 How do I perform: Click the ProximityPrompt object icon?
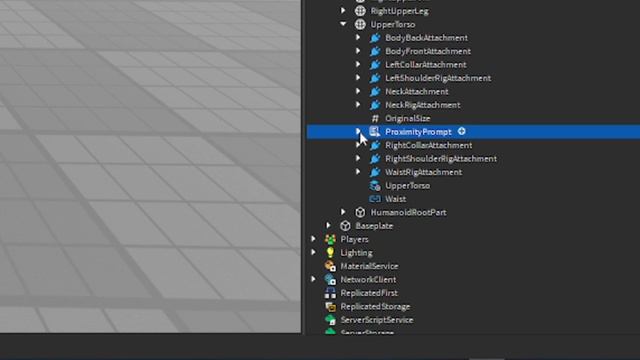(375, 132)
